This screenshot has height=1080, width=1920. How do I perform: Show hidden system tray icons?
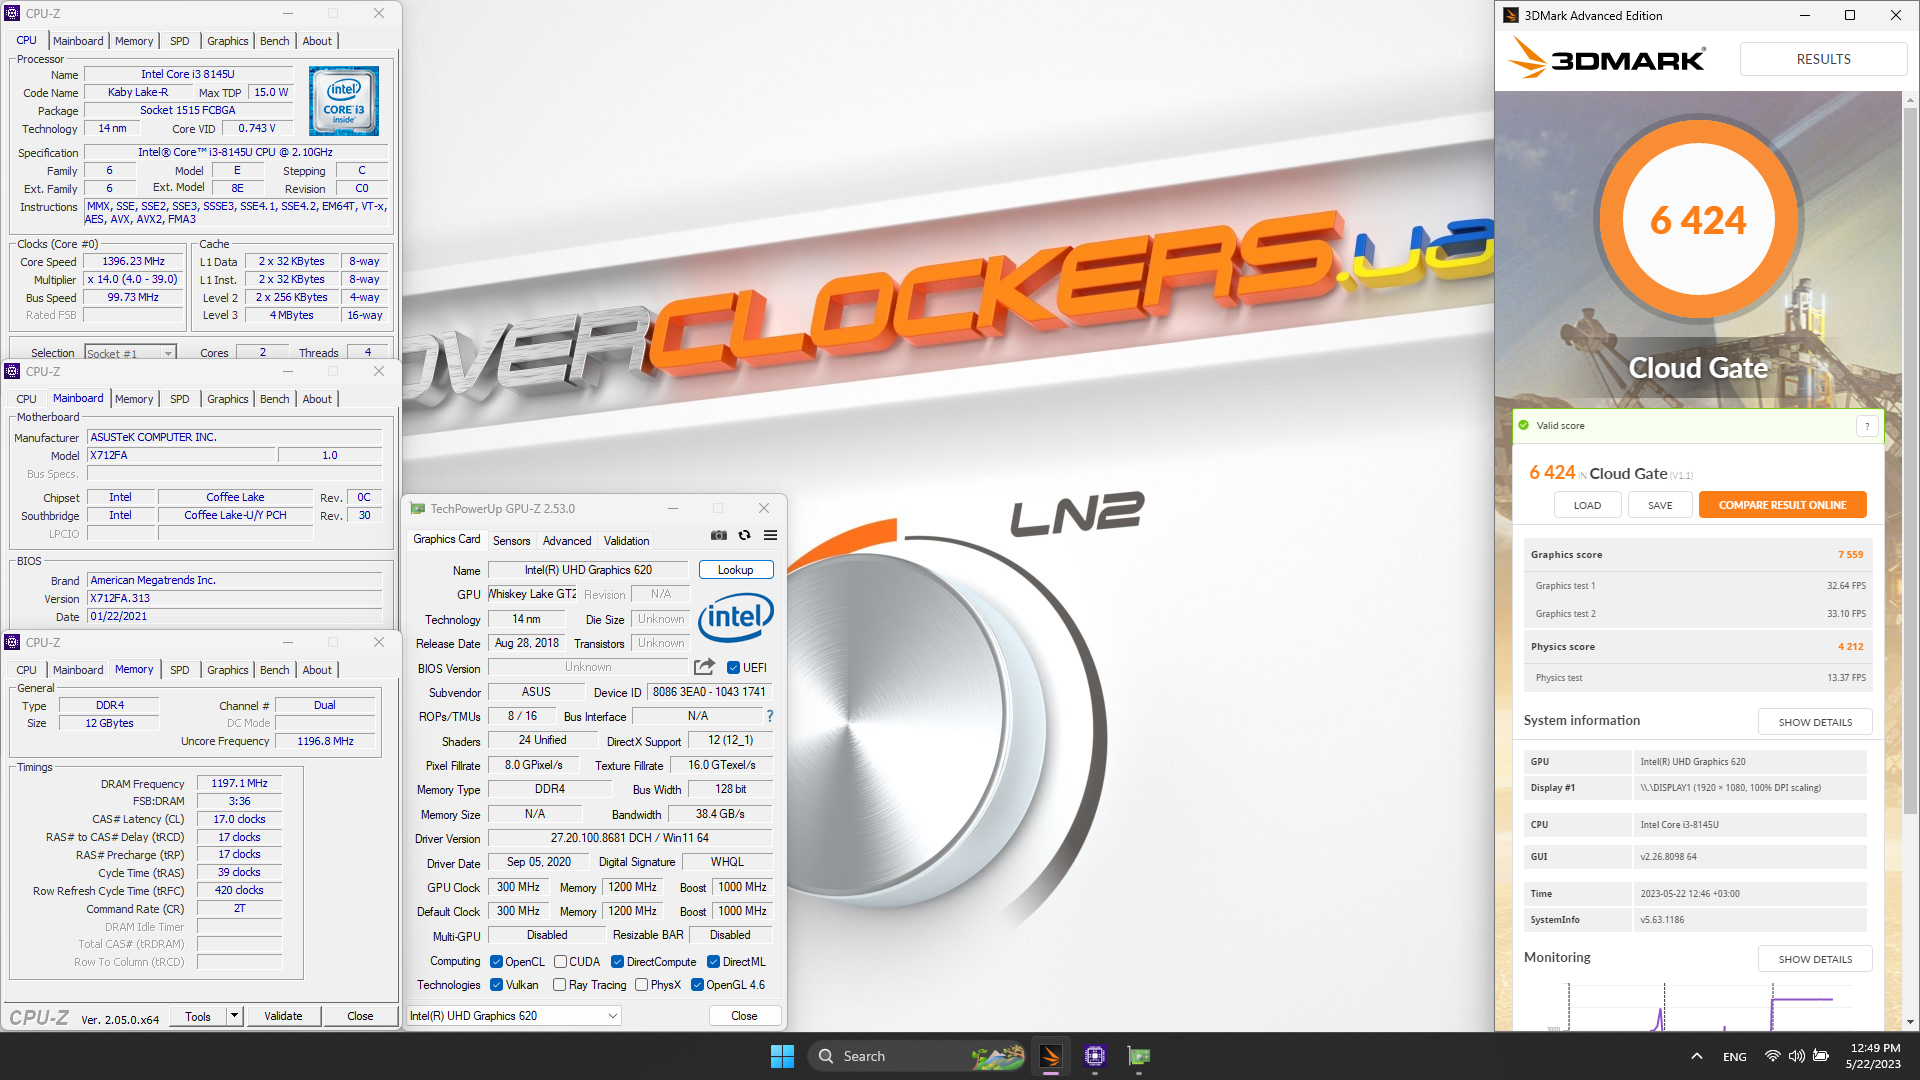pyautogui.click(x=1697, y=1056)
